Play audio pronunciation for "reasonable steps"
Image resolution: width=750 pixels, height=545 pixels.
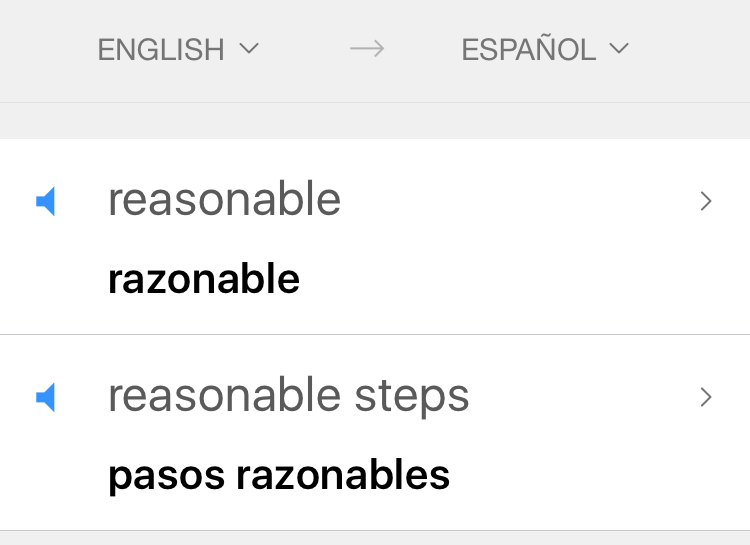(x=46, y=398)
